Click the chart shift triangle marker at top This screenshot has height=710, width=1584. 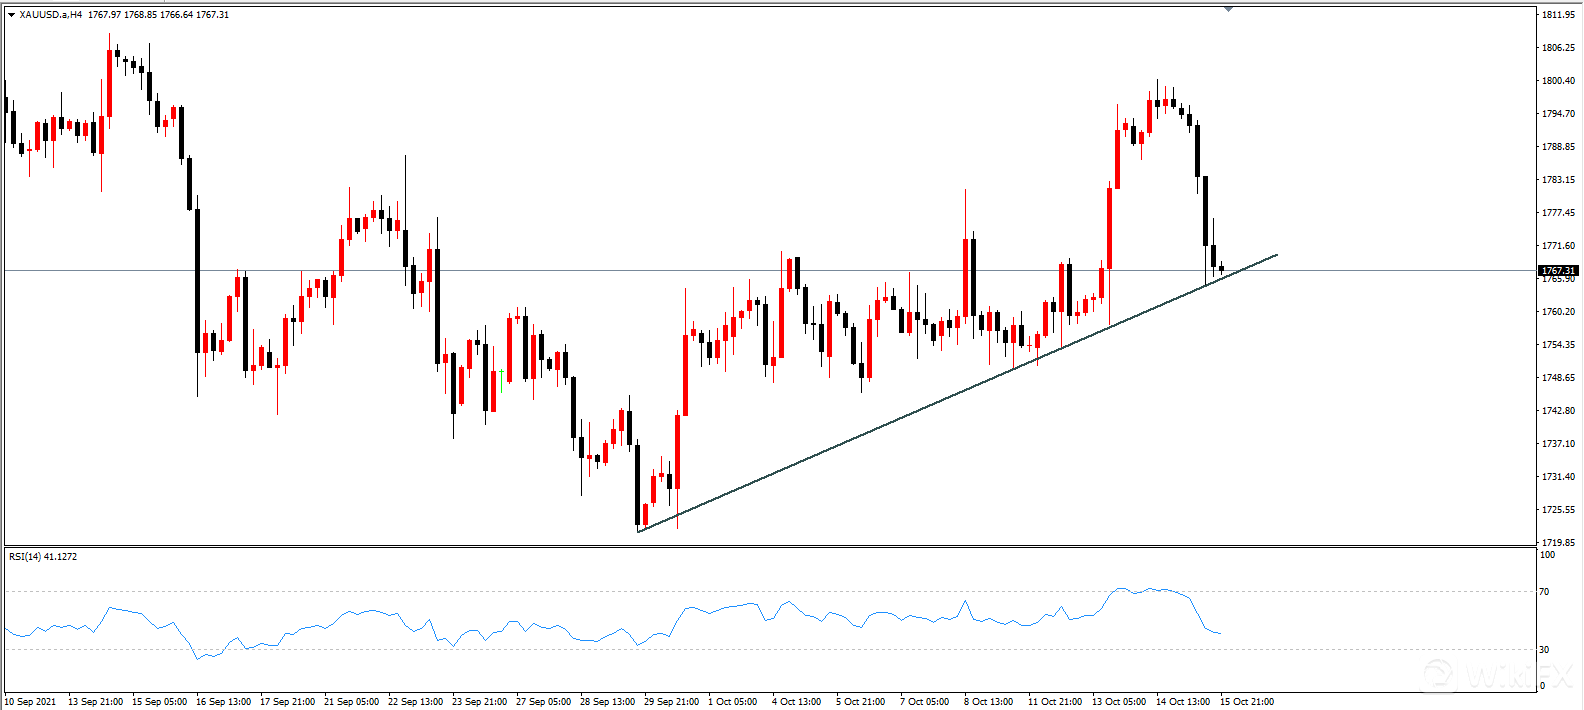click(x=1228, y=9)
